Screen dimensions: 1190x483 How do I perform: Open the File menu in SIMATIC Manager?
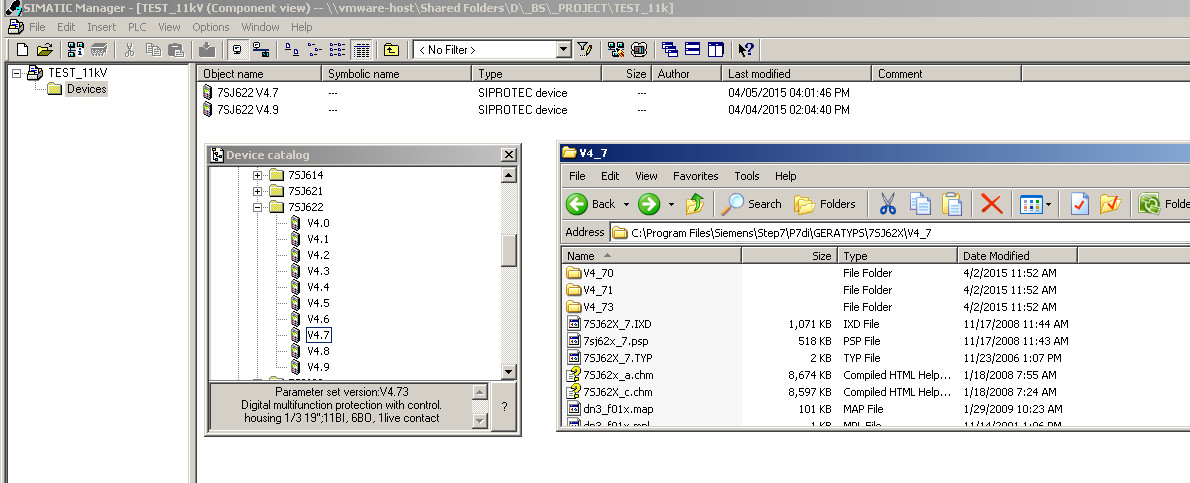click(37, 27)
